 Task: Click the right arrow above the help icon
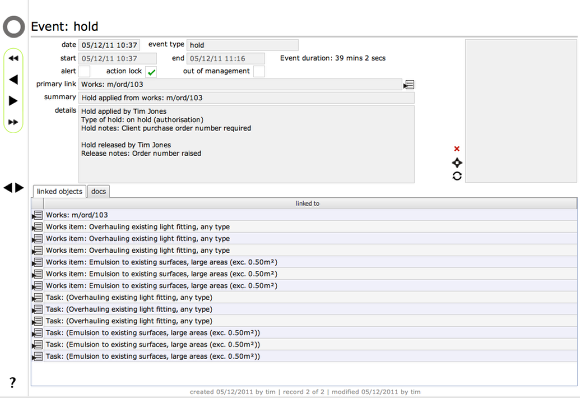coord(19,188)
